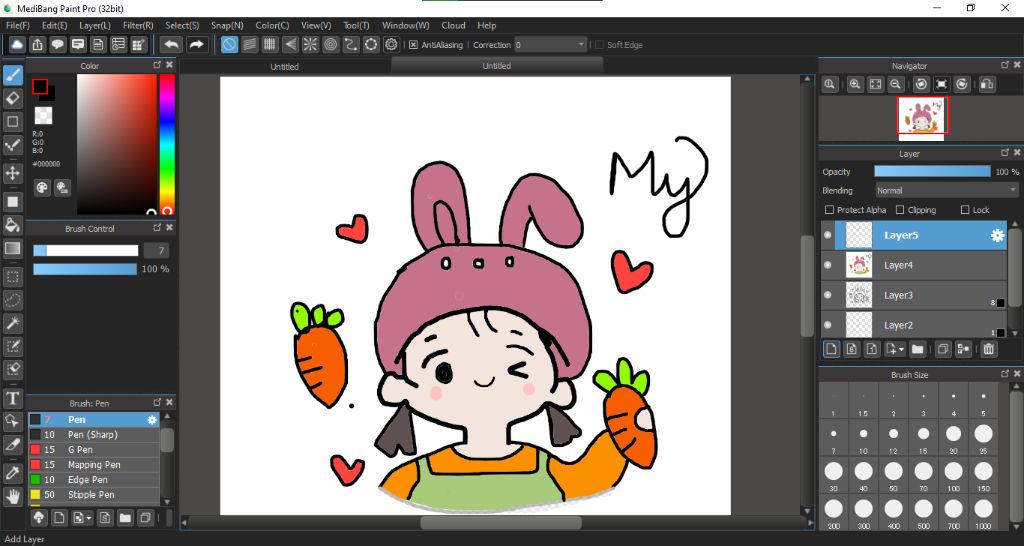Select Edge Pen brush

pyautogui.click(x=93, y=480)
